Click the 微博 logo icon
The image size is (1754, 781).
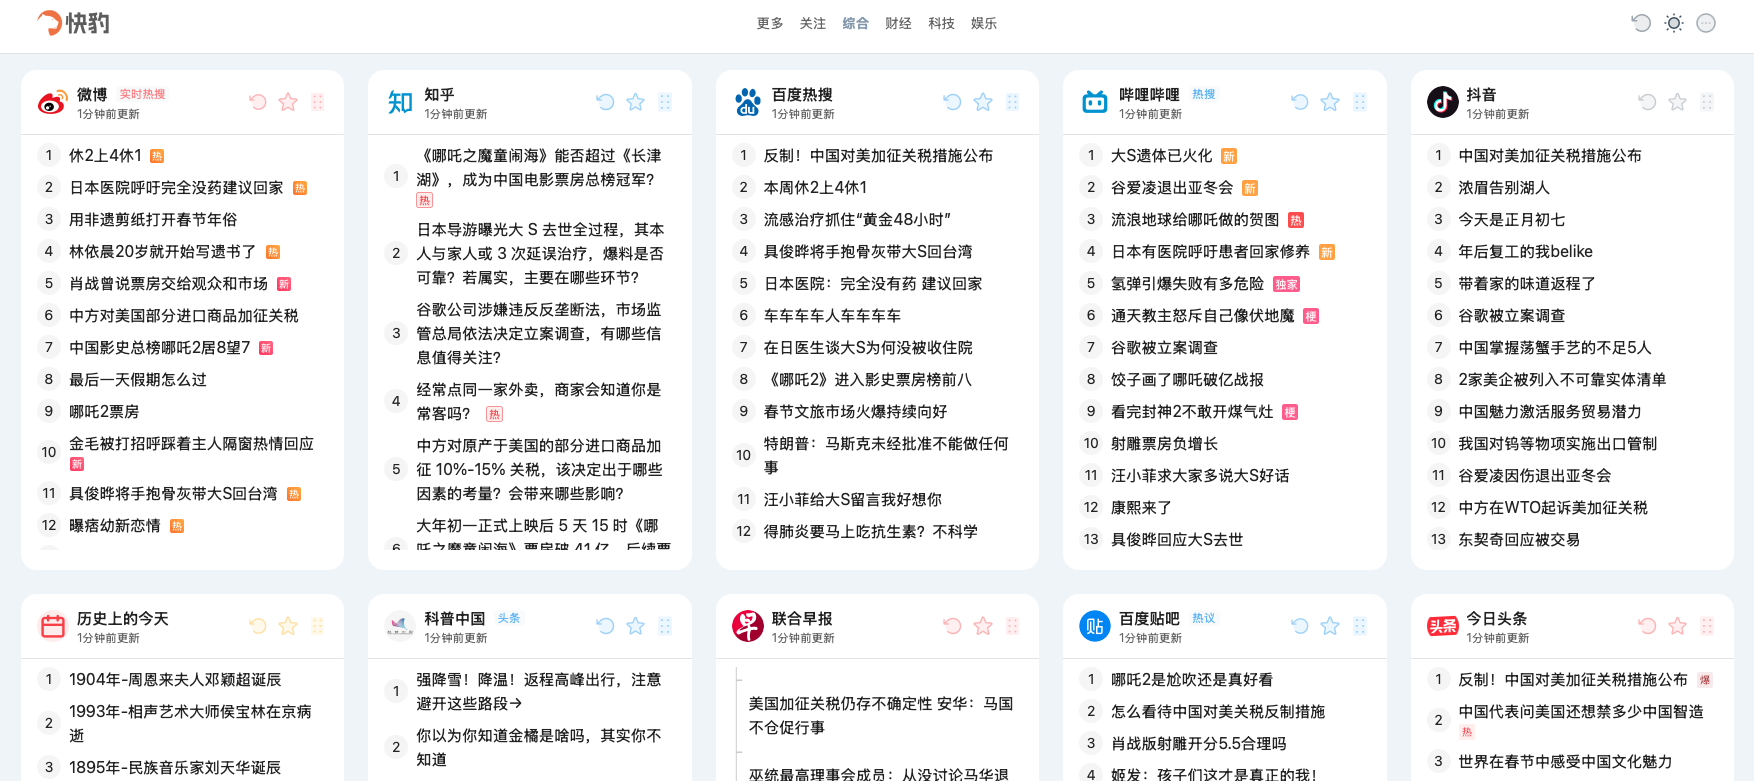click(x=52, y=102)
